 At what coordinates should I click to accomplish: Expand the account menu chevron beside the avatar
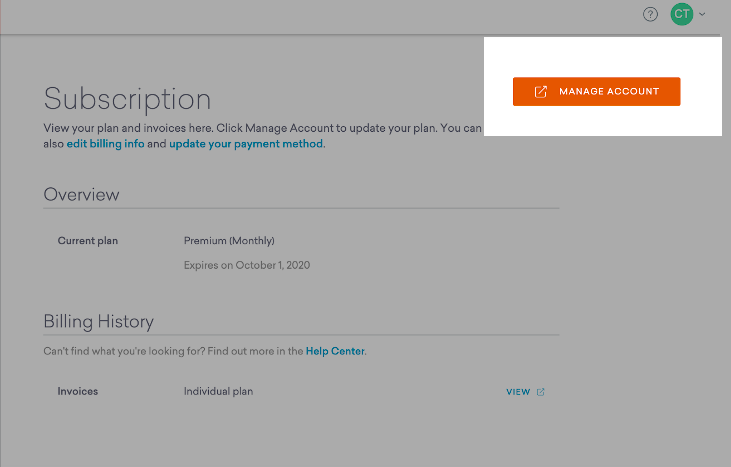click(703, 14)
